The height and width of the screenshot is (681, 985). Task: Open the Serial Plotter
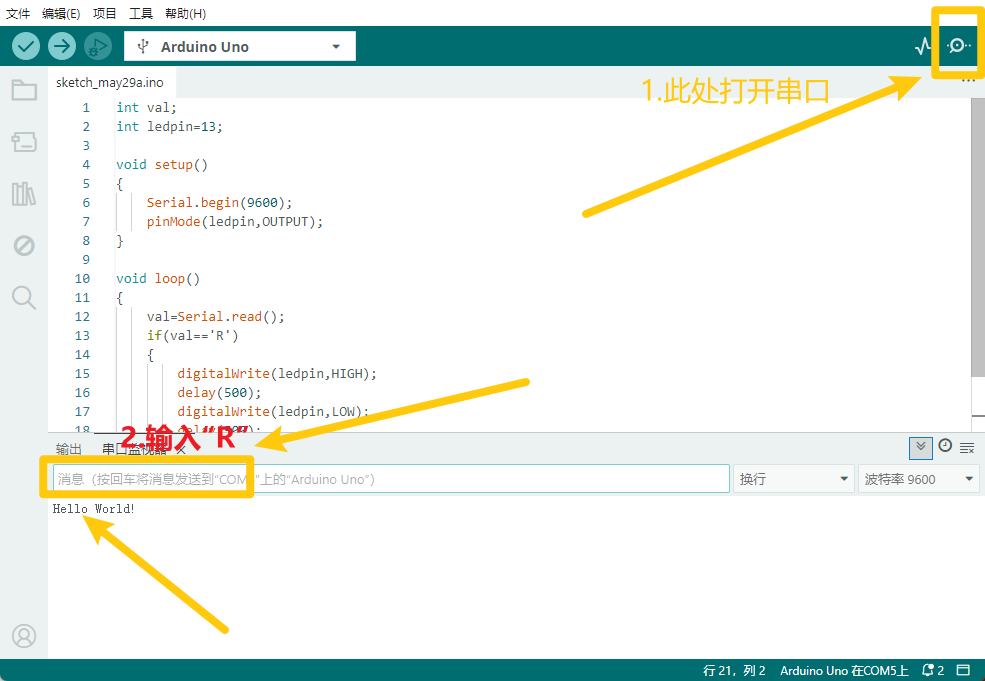click(923, 46)
